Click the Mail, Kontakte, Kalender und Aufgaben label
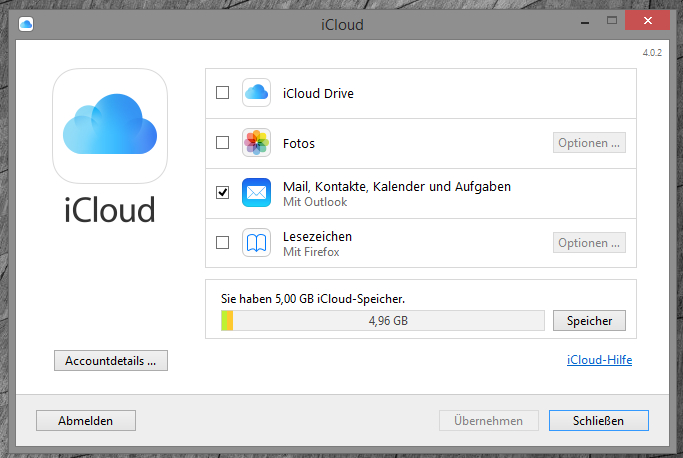Screen dimensions: 683x458 coord(397,187)
